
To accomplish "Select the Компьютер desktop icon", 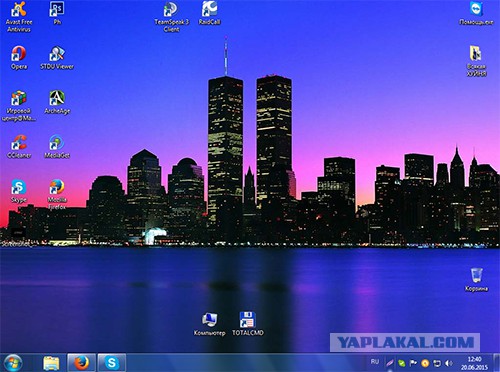I will pos(209,324).
